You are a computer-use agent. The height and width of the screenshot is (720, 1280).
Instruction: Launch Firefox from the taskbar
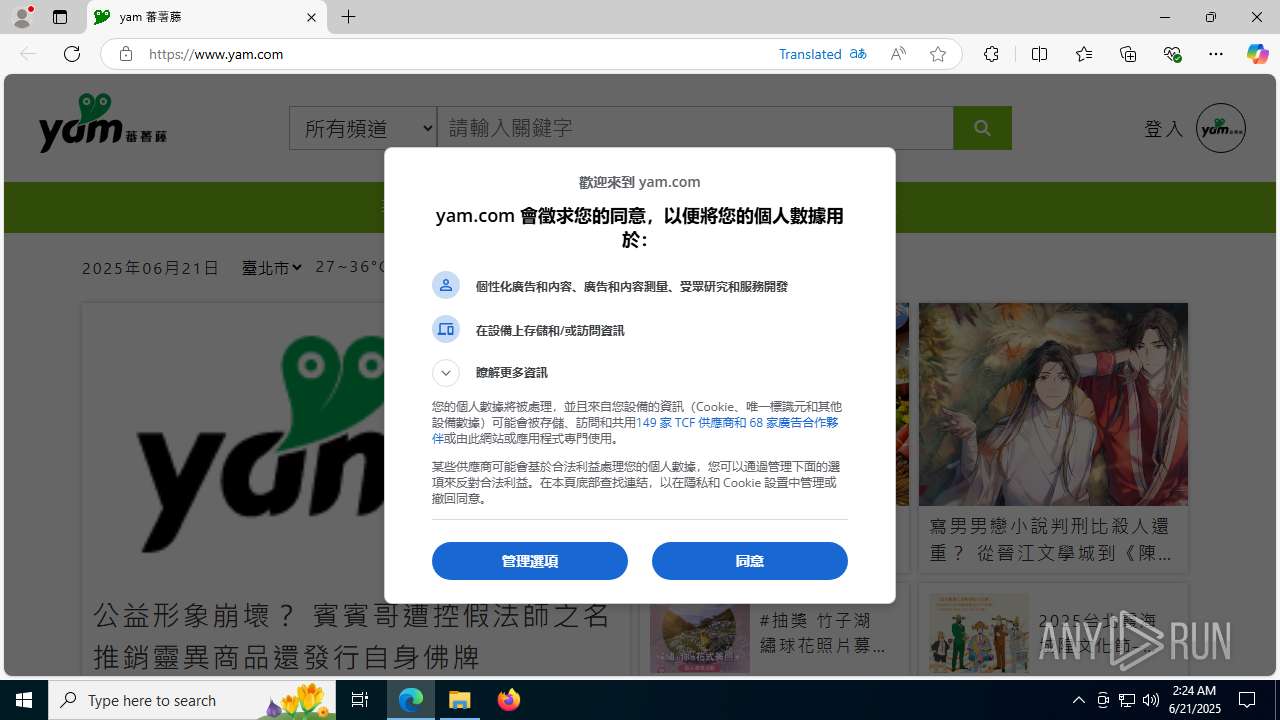[x=509, y=700]
